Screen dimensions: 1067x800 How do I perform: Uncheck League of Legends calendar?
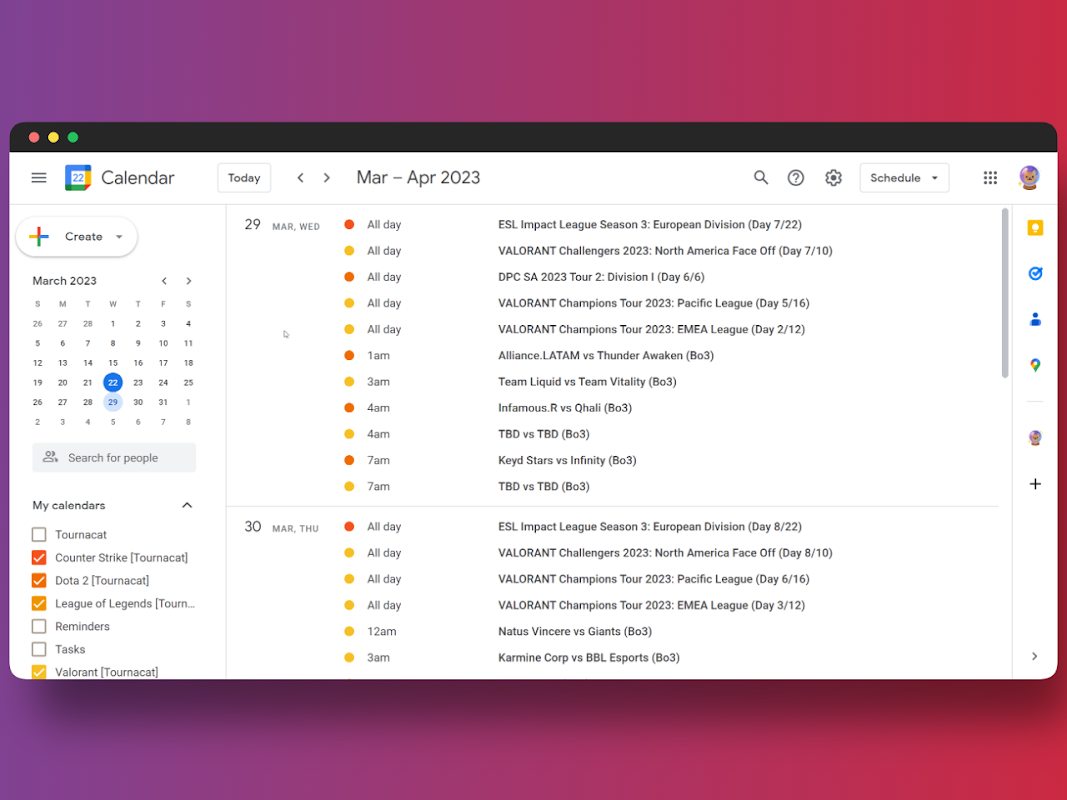click(x=39, y=603)
